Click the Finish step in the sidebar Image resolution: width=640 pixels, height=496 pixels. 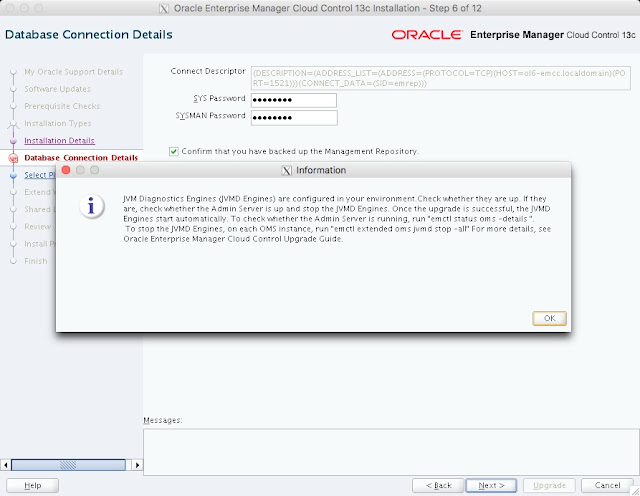(x=36, y=261)
